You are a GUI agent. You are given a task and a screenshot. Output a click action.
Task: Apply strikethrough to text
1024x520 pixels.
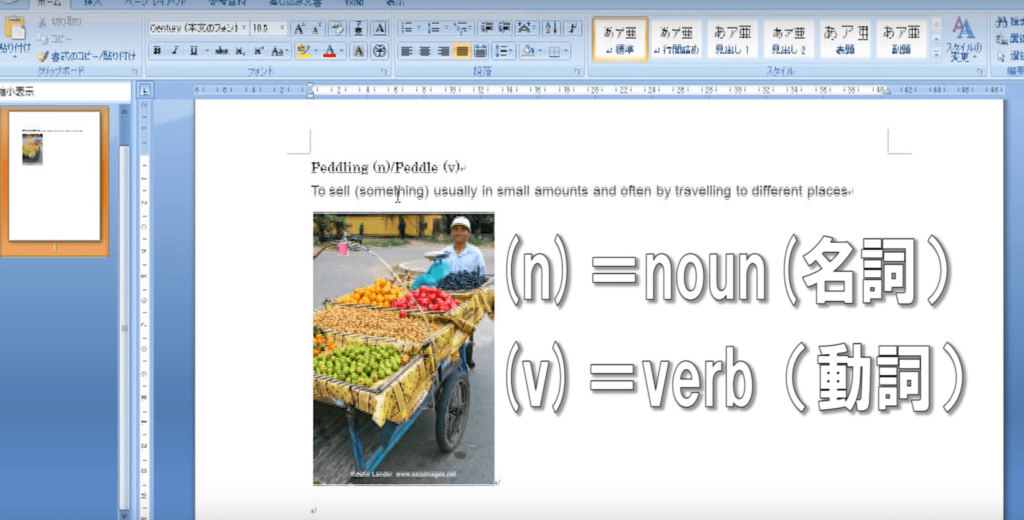point(221,51)
